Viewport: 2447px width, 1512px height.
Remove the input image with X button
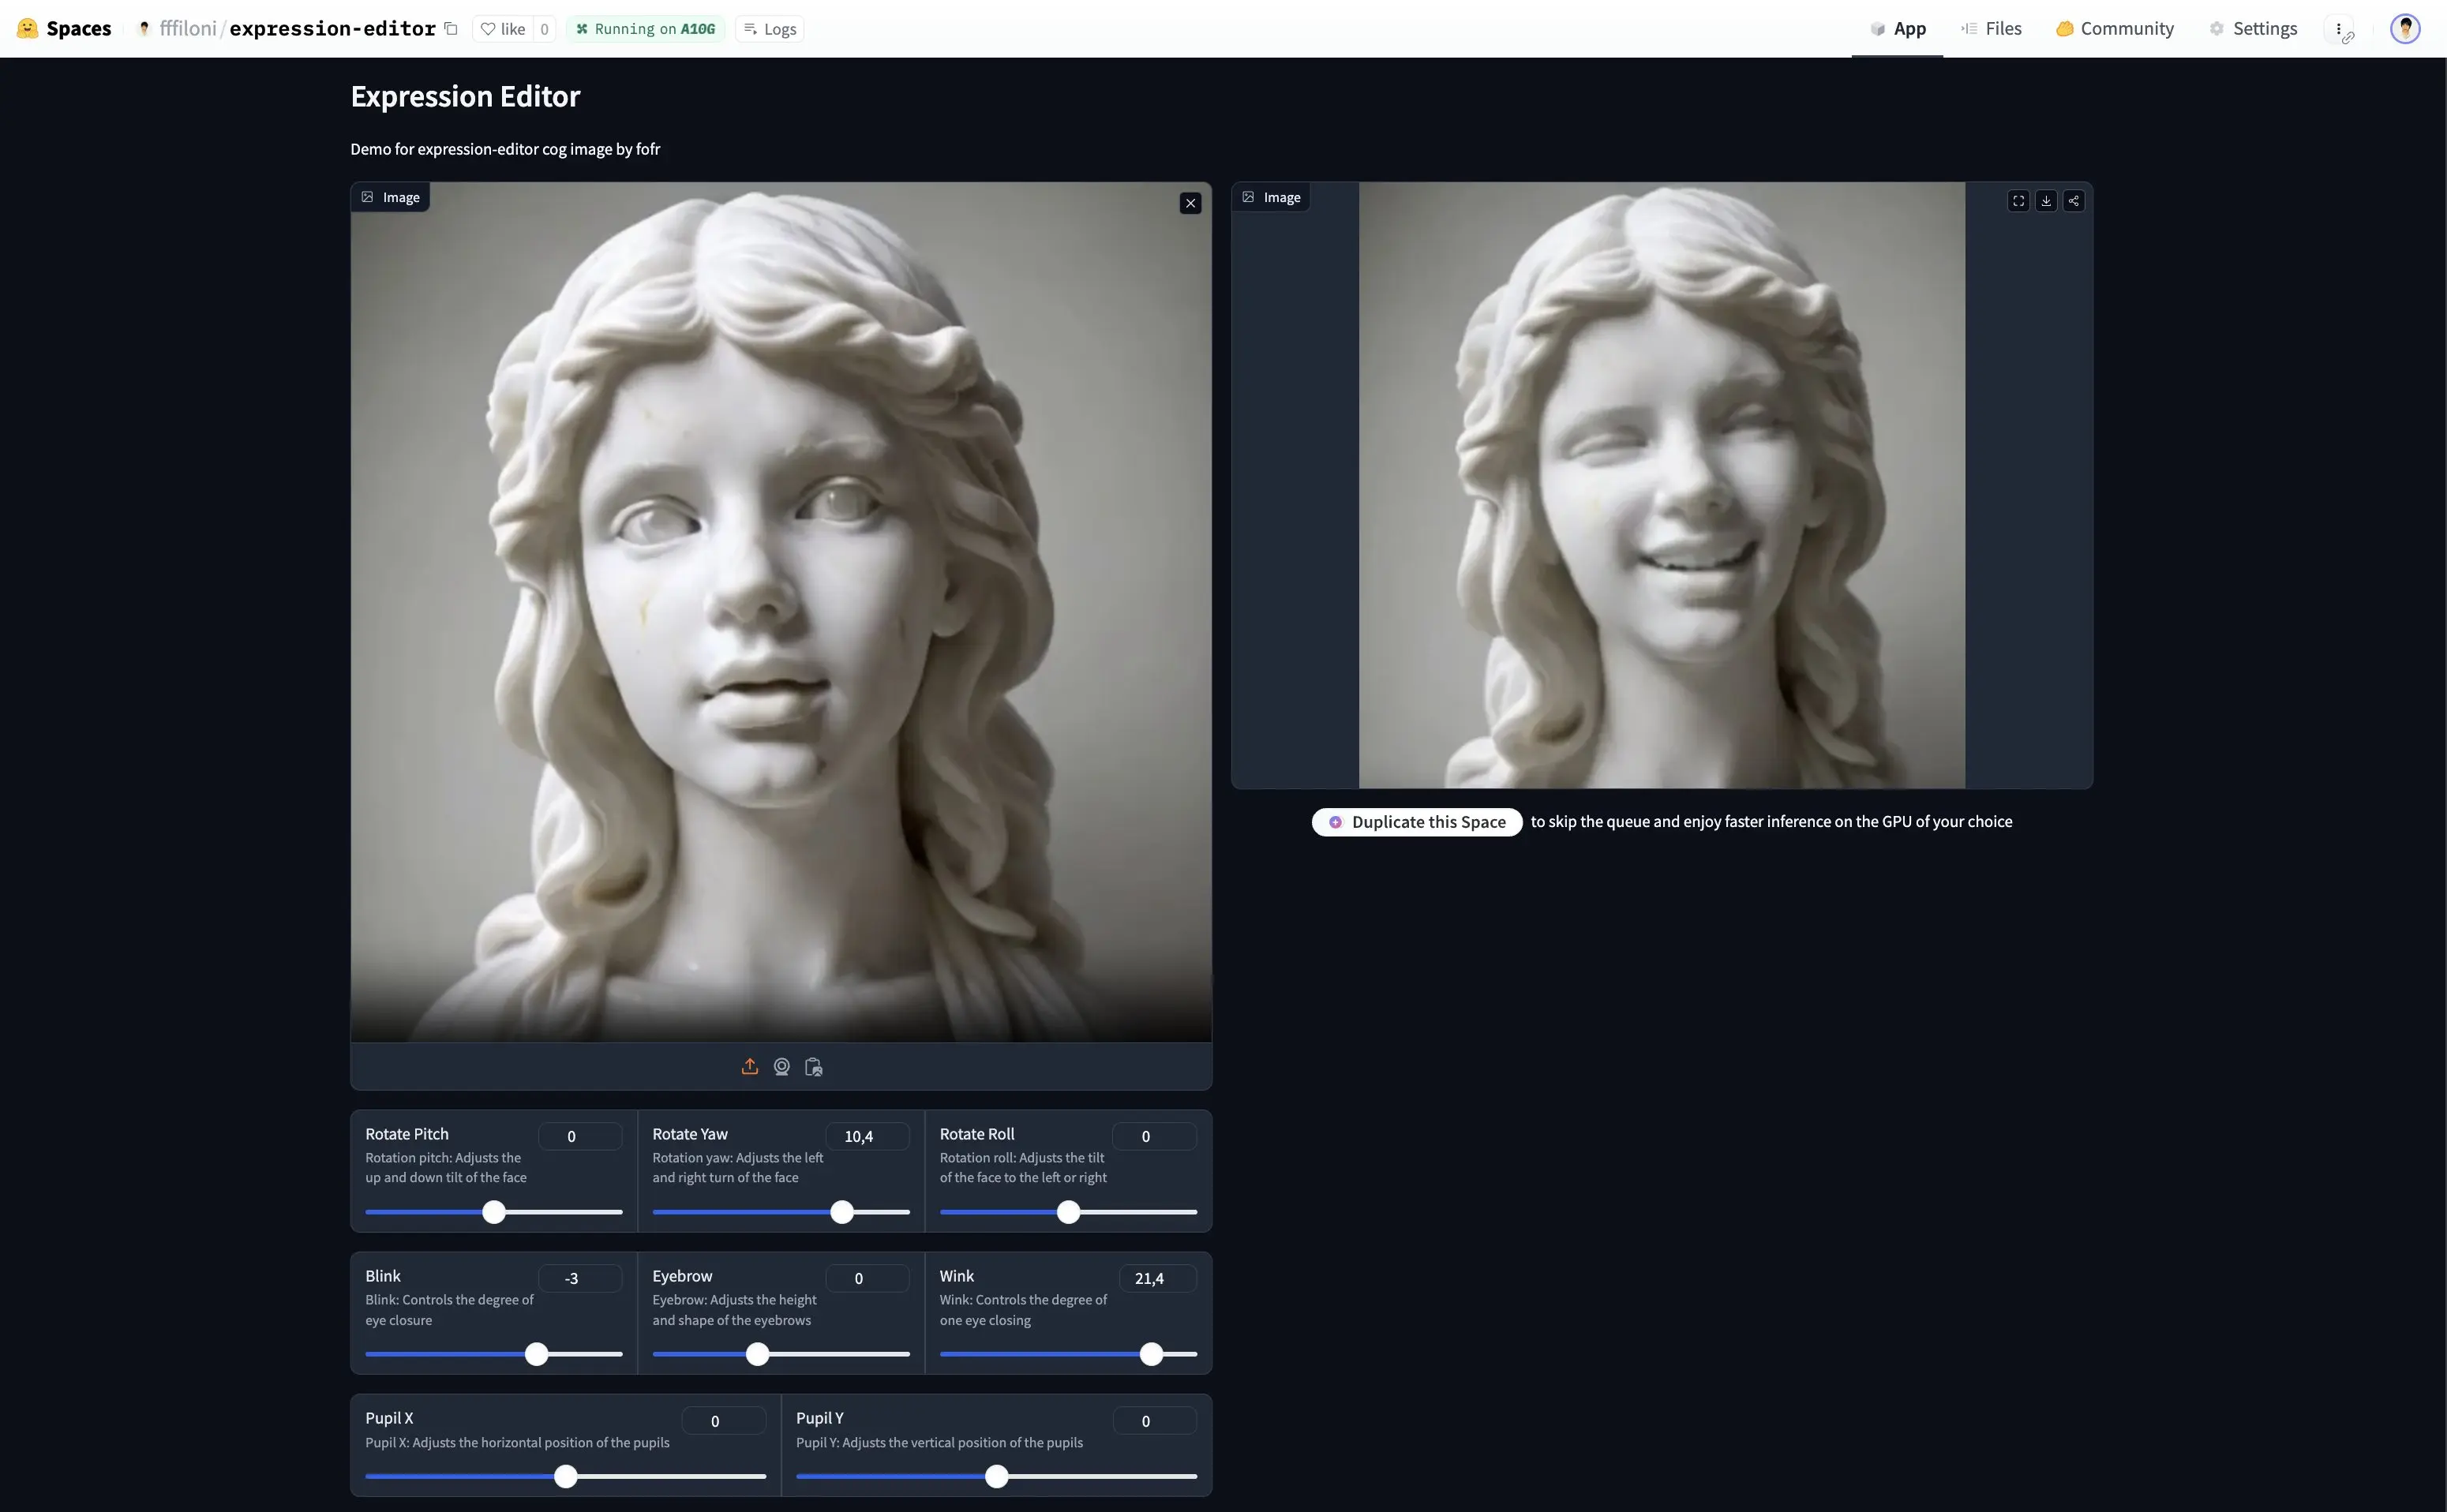pos(1190,203)
